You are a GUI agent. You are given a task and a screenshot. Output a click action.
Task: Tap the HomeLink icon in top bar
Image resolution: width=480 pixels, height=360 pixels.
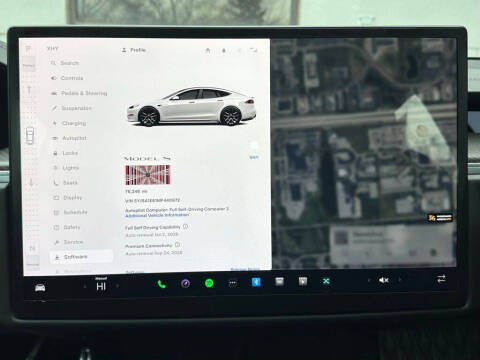pyautogui.click(x=208, y=50)
